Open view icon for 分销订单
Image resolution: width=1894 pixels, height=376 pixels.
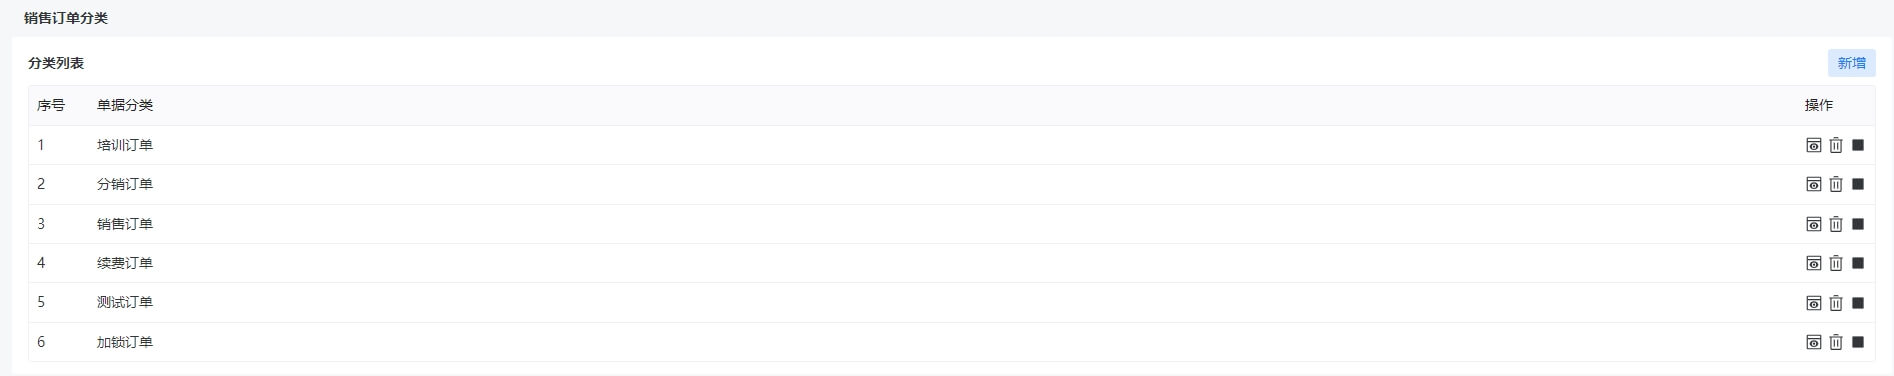pyautogui.click(x=1813, y=184)
